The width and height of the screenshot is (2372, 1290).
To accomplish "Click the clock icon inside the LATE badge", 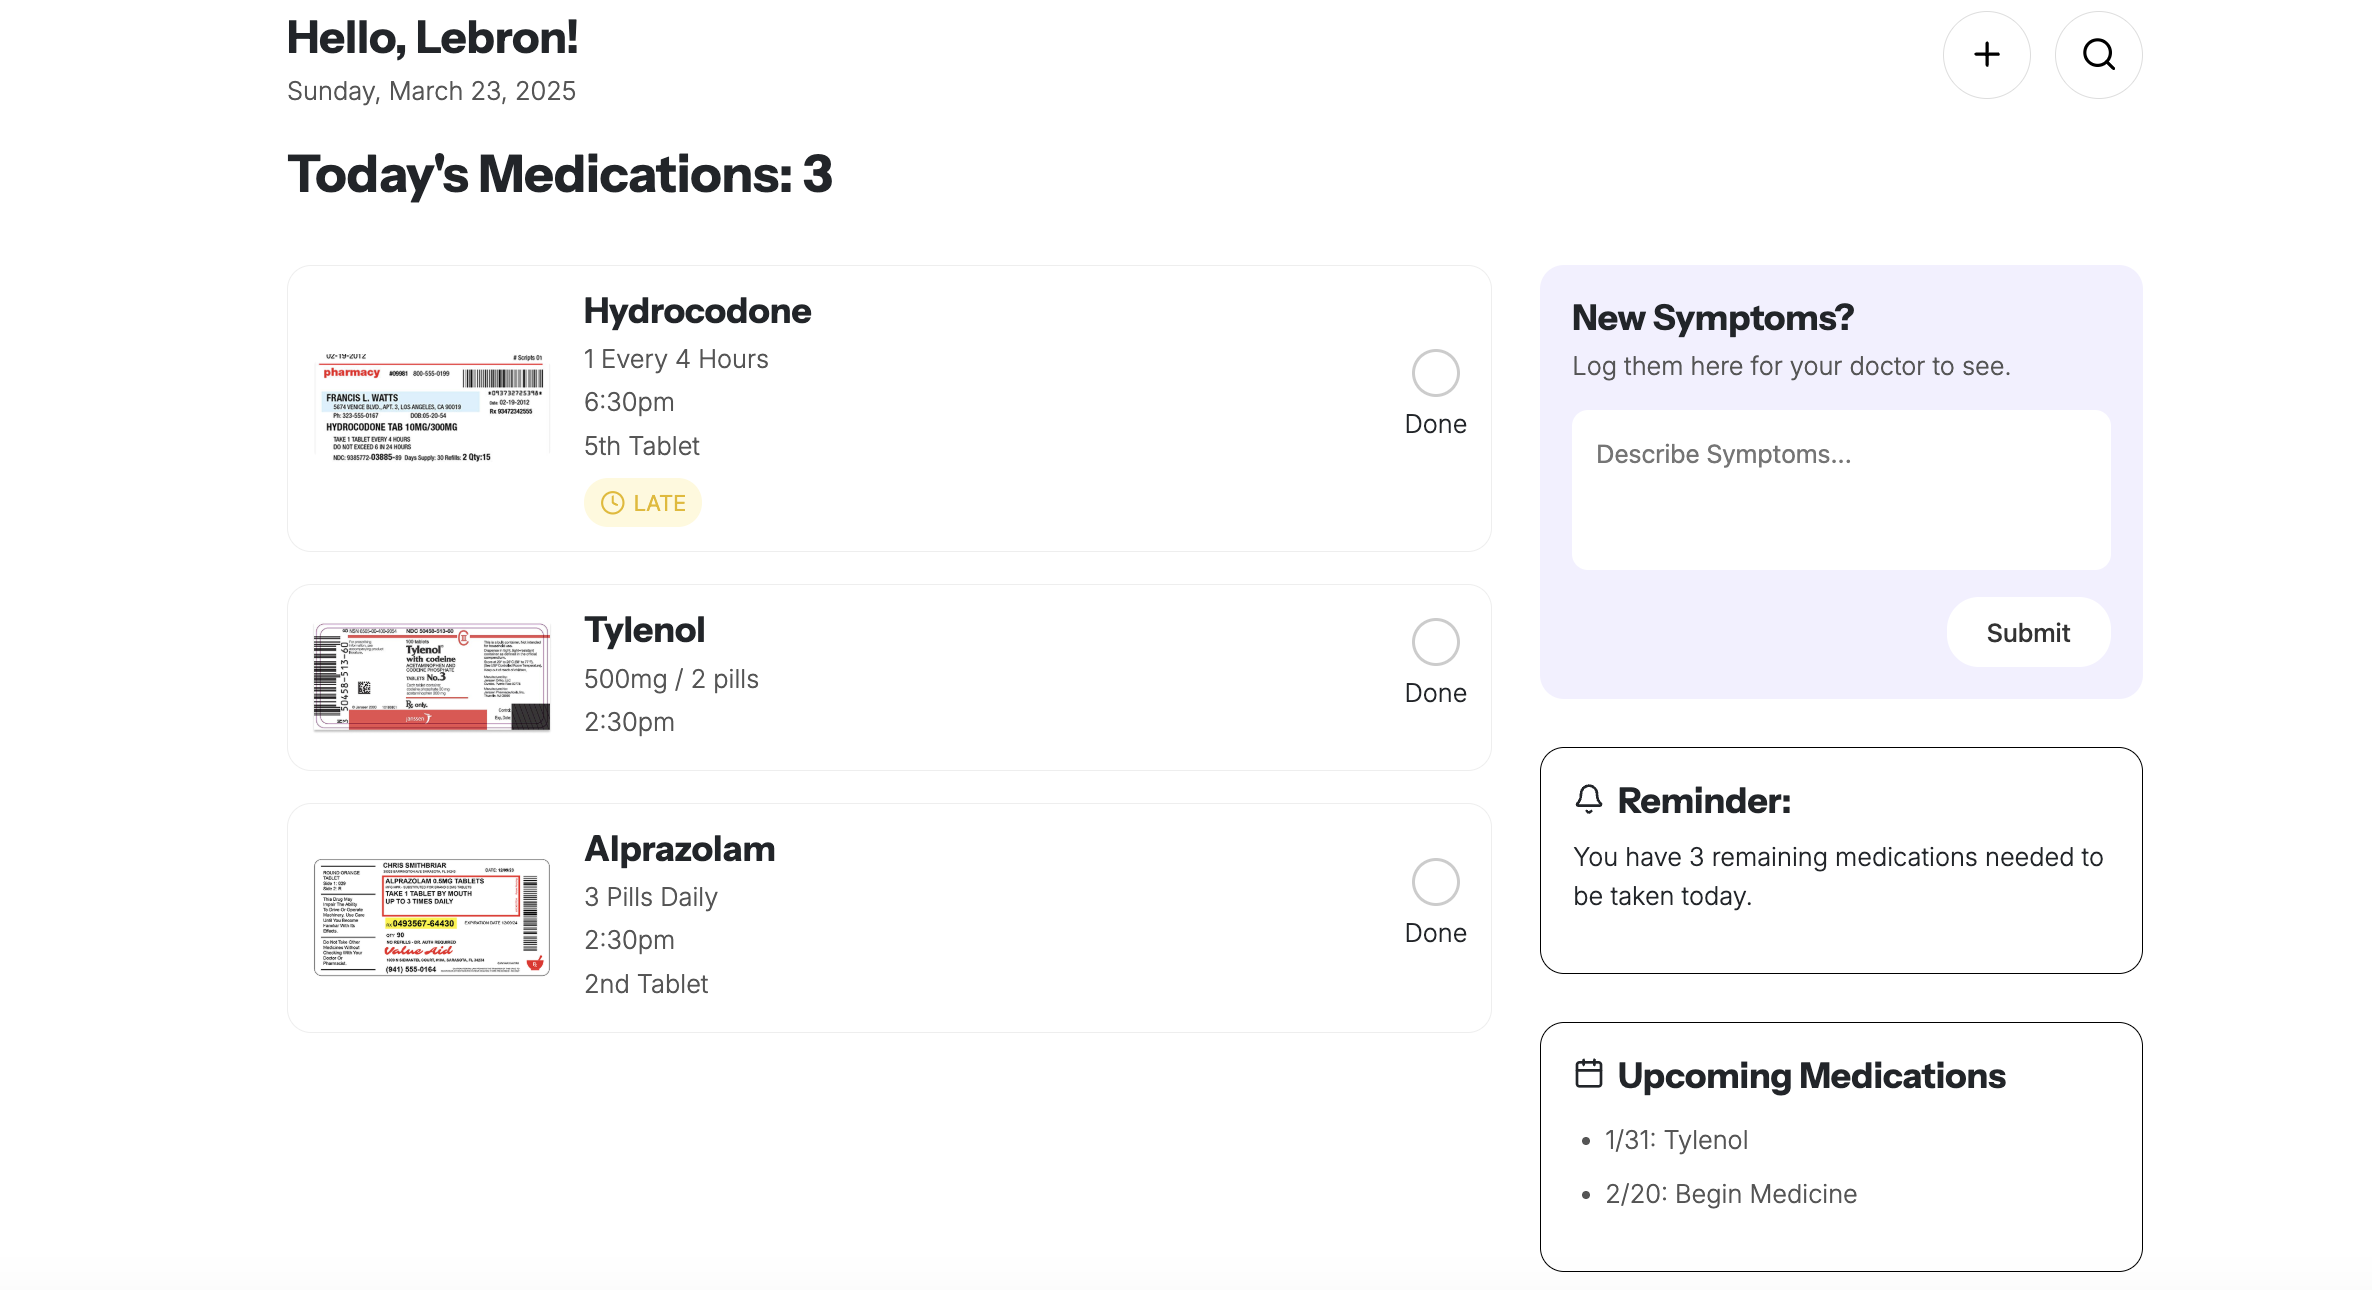I will click(611, 503).
